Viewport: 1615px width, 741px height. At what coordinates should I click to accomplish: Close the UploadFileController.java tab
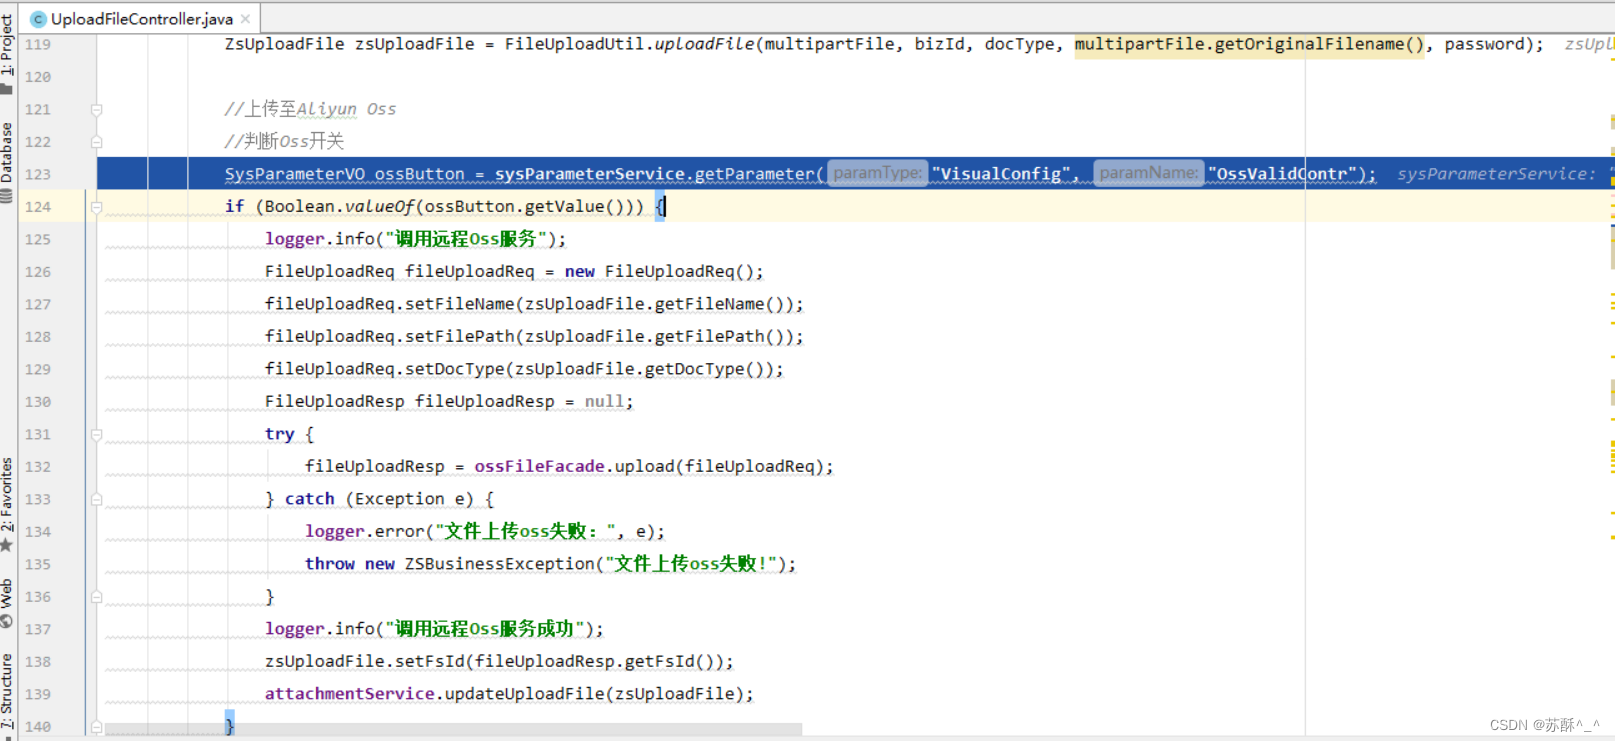coord(245,19)
